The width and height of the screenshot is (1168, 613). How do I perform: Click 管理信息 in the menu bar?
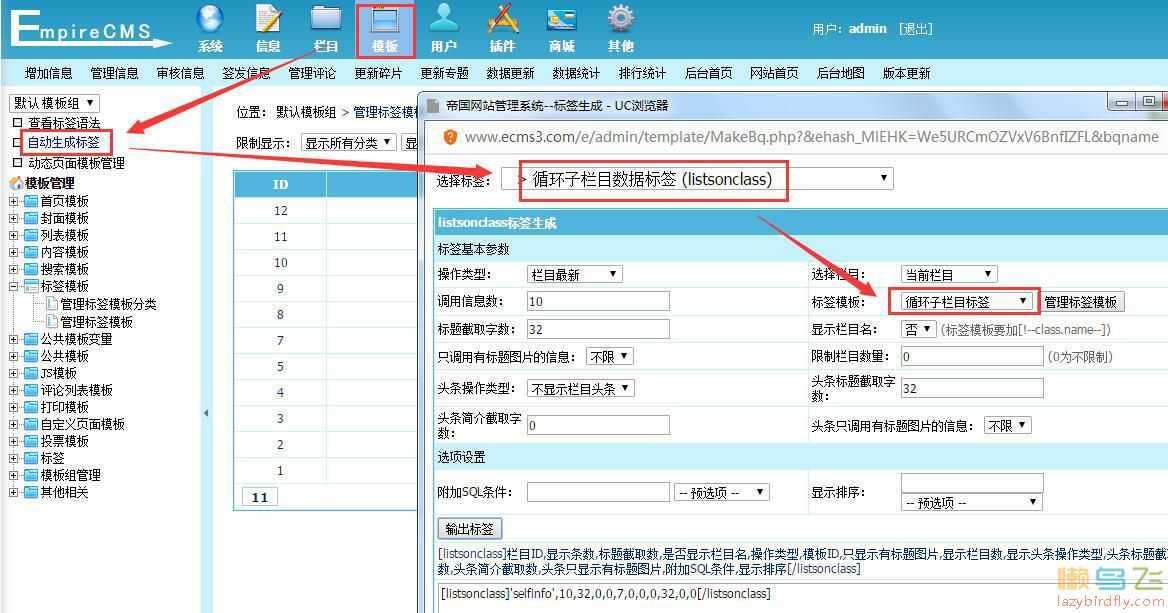114,73
